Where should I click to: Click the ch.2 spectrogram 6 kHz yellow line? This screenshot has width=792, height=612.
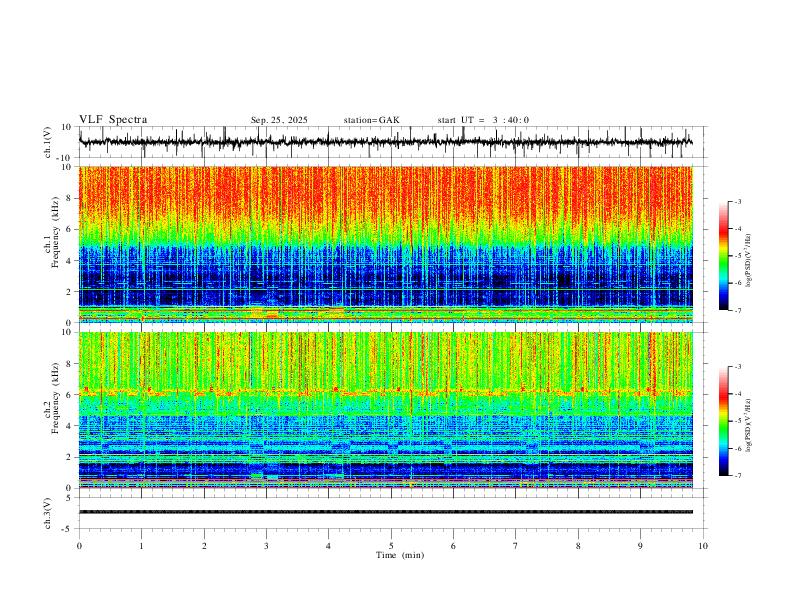385,392
